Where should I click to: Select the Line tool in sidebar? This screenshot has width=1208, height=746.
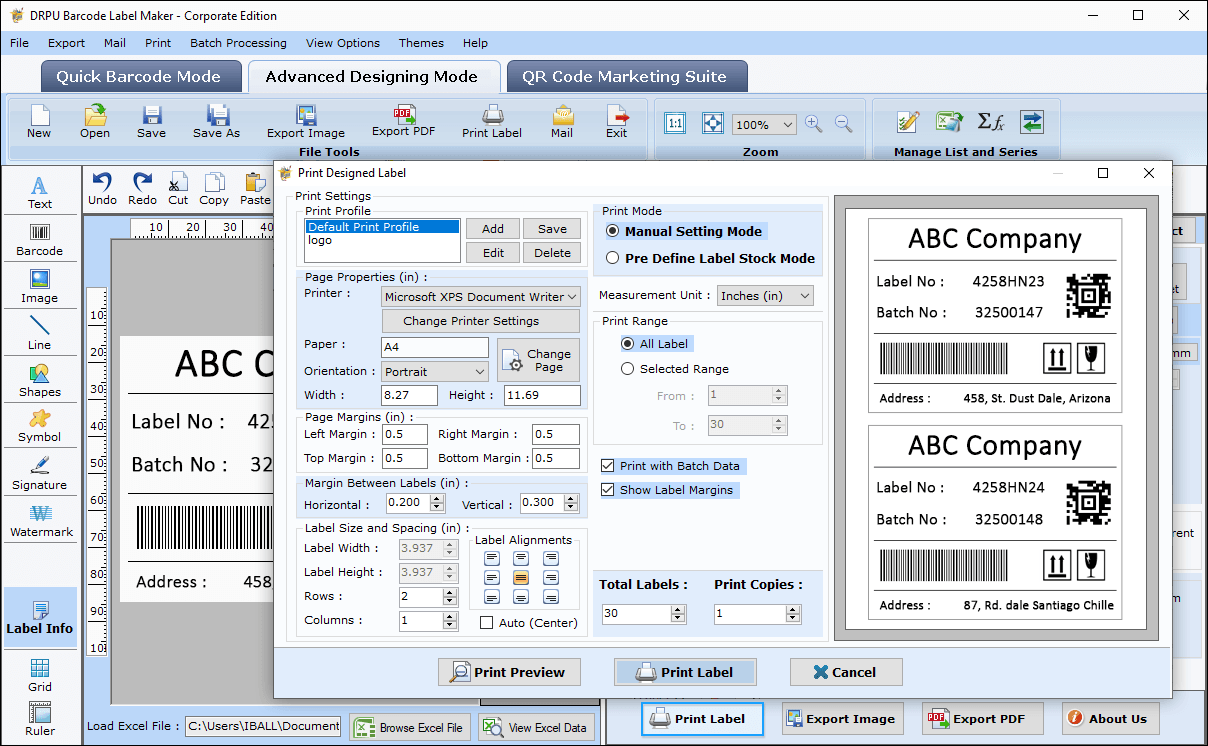40,333
